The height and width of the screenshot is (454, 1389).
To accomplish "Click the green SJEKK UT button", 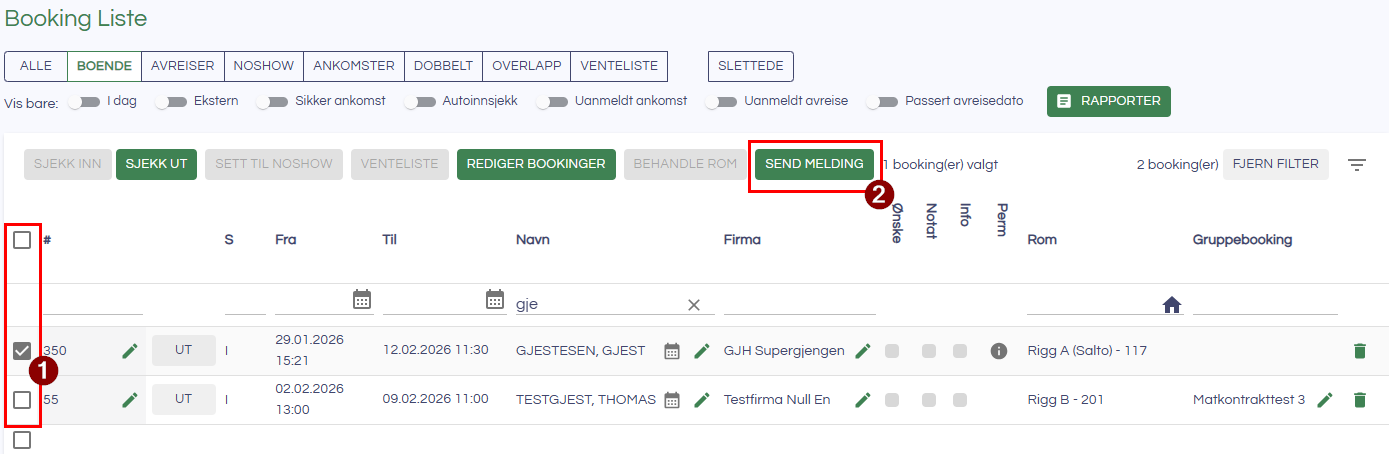I will 156,164.
